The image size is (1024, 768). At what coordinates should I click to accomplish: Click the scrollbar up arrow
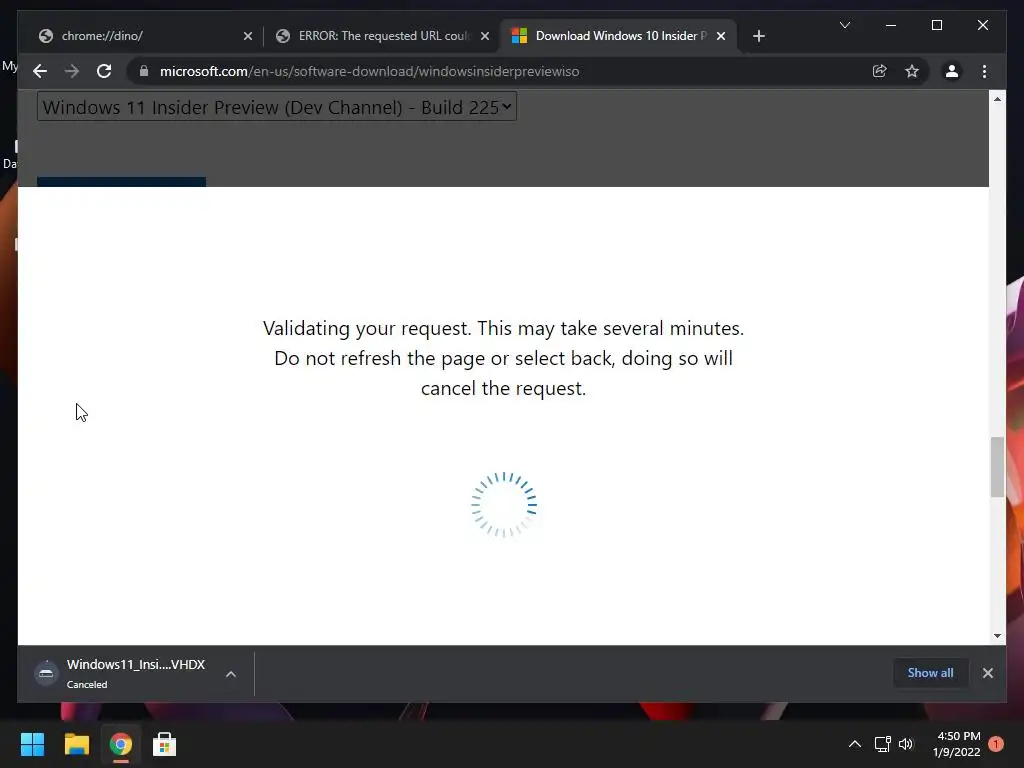point(997,99)
